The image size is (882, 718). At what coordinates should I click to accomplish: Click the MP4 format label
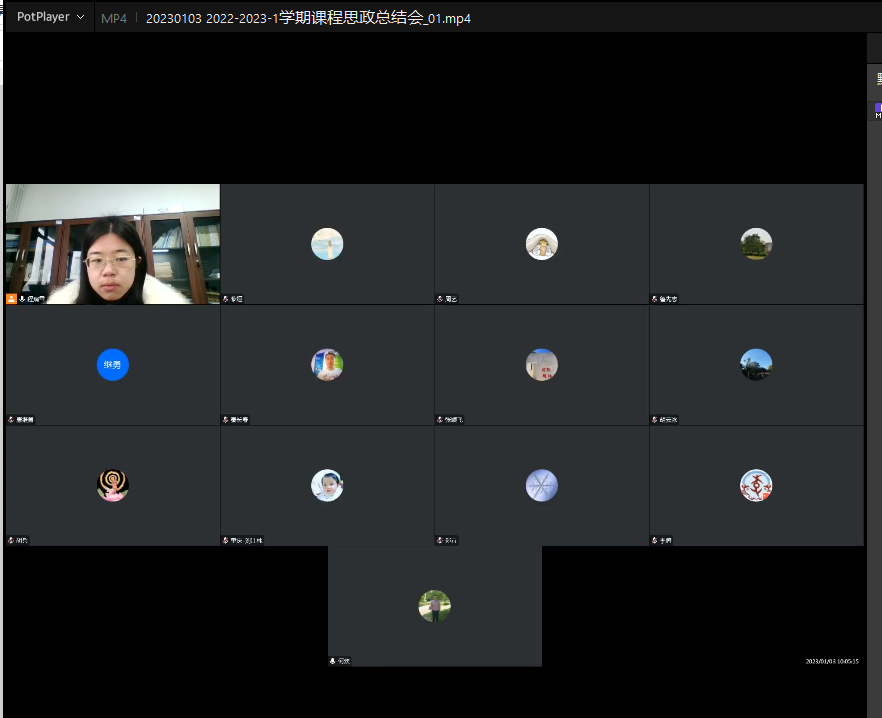point(113,18)
